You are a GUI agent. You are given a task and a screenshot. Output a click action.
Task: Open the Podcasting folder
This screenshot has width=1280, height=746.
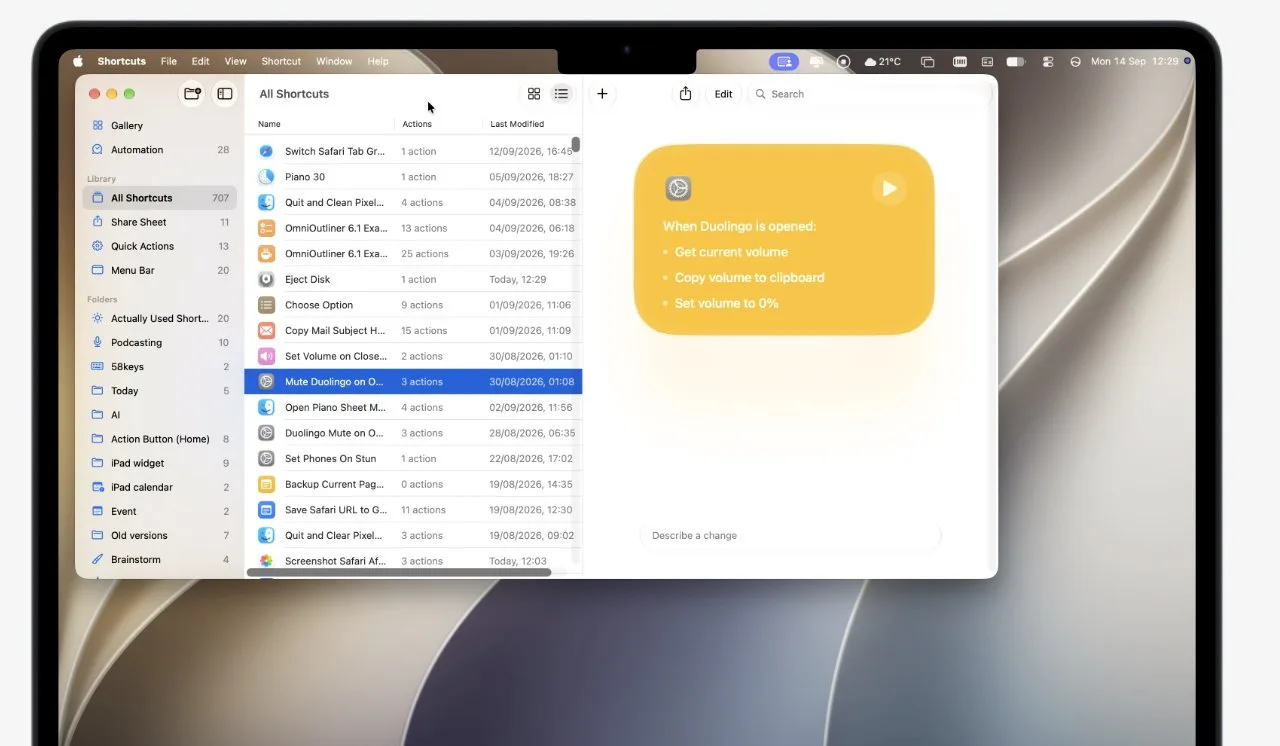point(160,343)
